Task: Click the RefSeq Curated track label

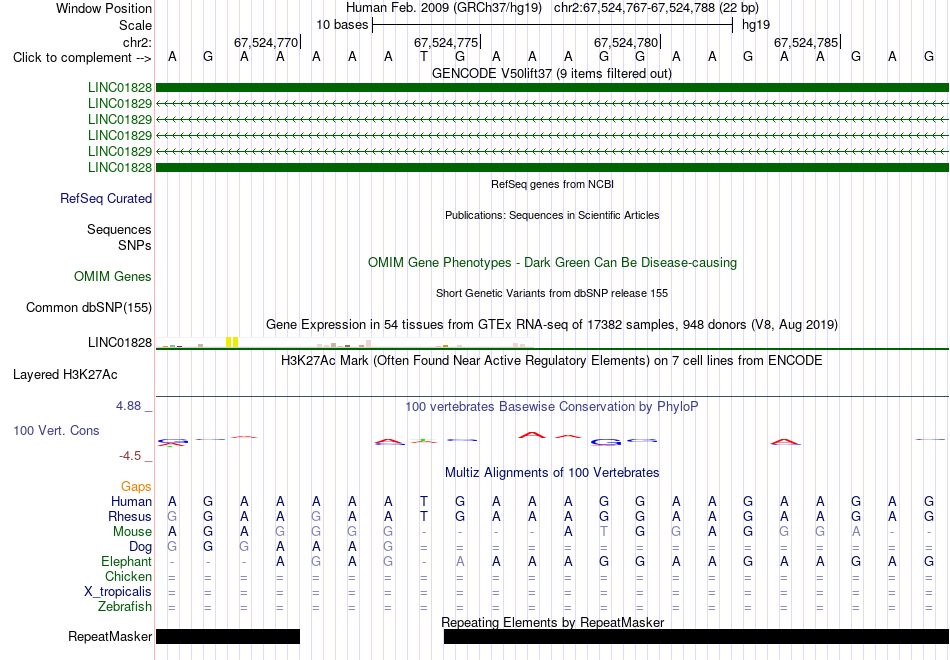Action: point(106,199)
